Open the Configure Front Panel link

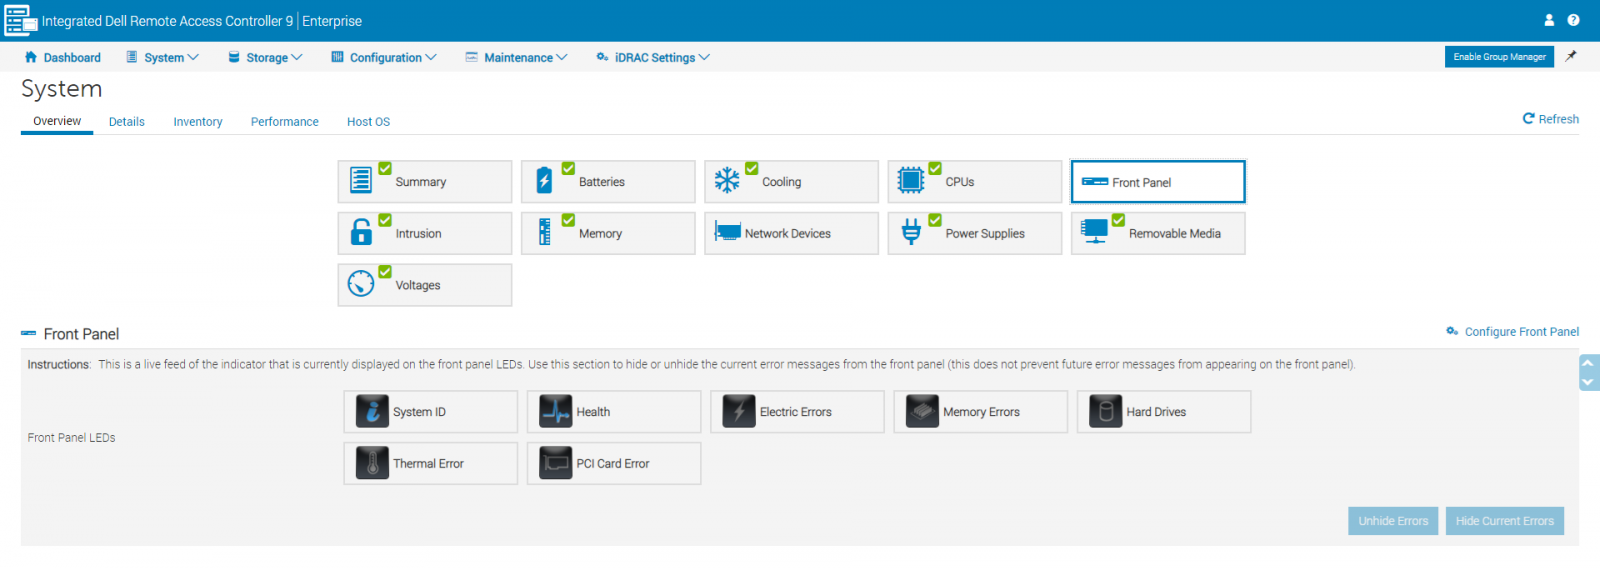tap(1521, 332)
